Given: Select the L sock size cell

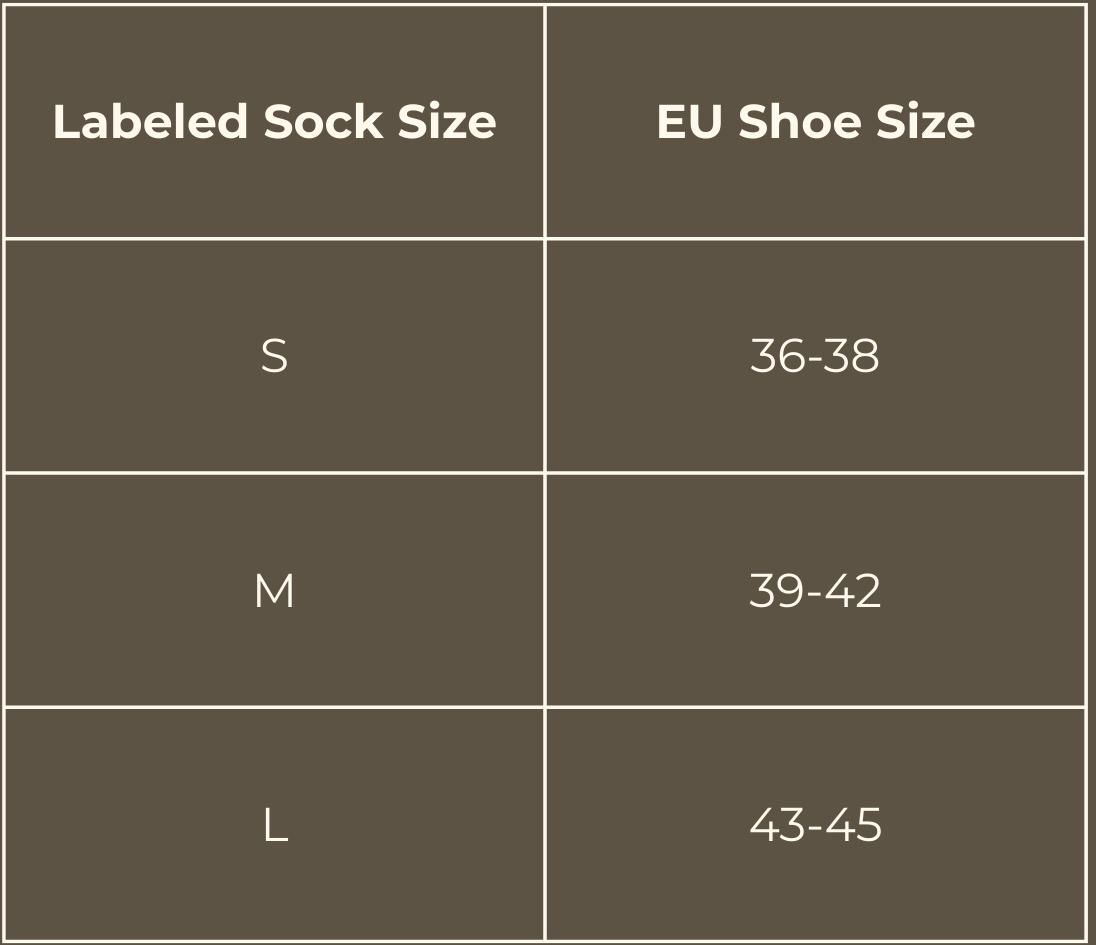Looking at the screenshot, I should click(274, 826).
